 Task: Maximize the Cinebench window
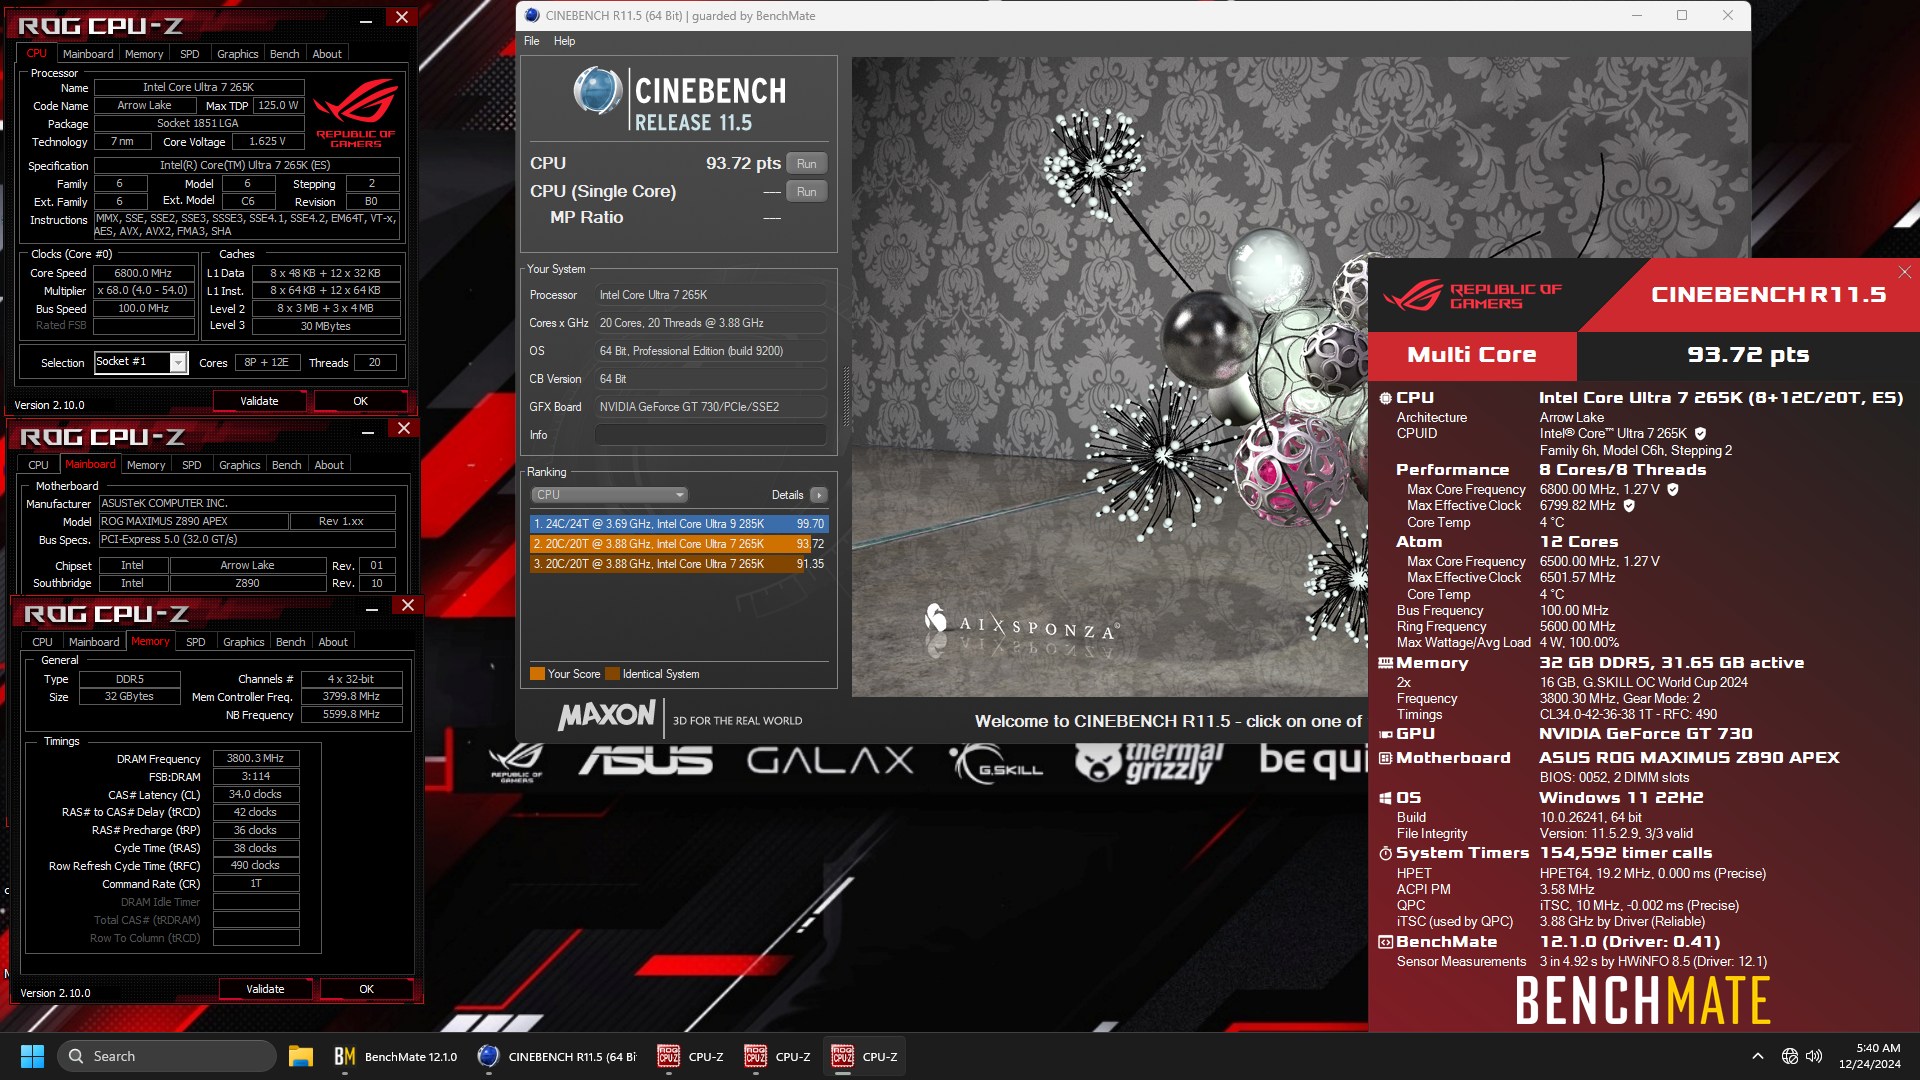[1682, 15]
